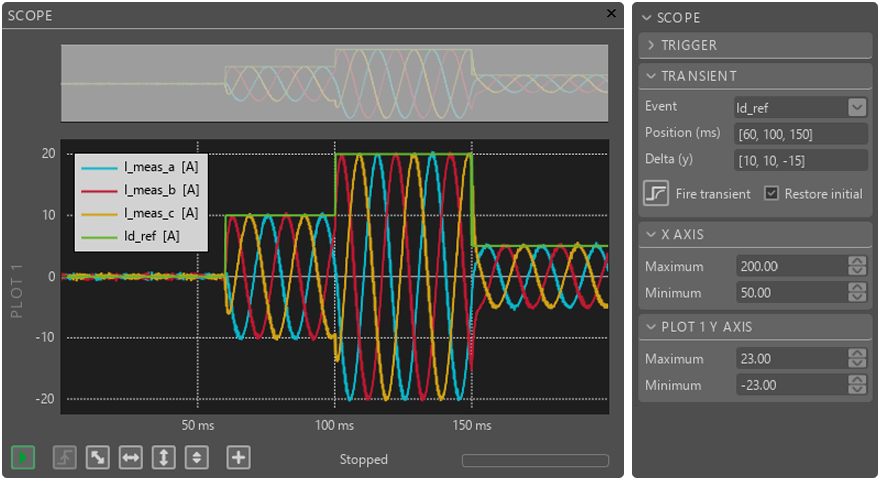The width and height of the screenshot is (880, 480).
Task: Click the stepper arrows of Y axis Maximum
Action: tap(857, 358)
